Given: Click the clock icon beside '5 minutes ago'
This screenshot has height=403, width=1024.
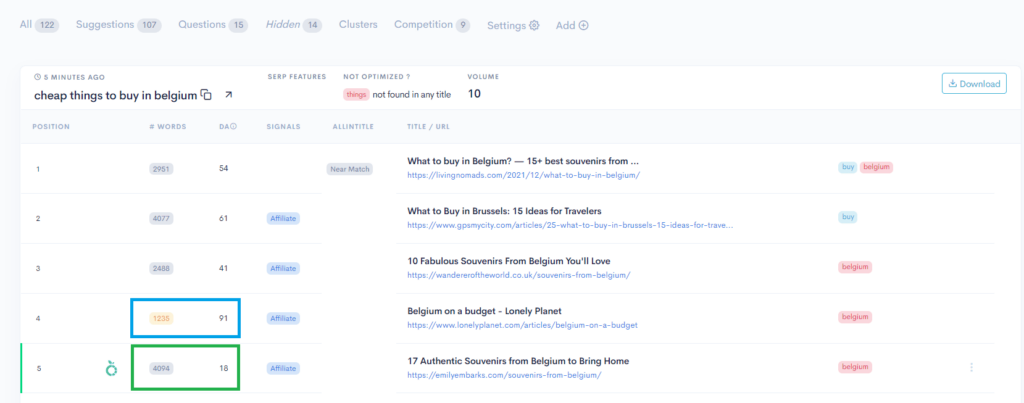Looking at the screenshot, I should pos(37,77).
